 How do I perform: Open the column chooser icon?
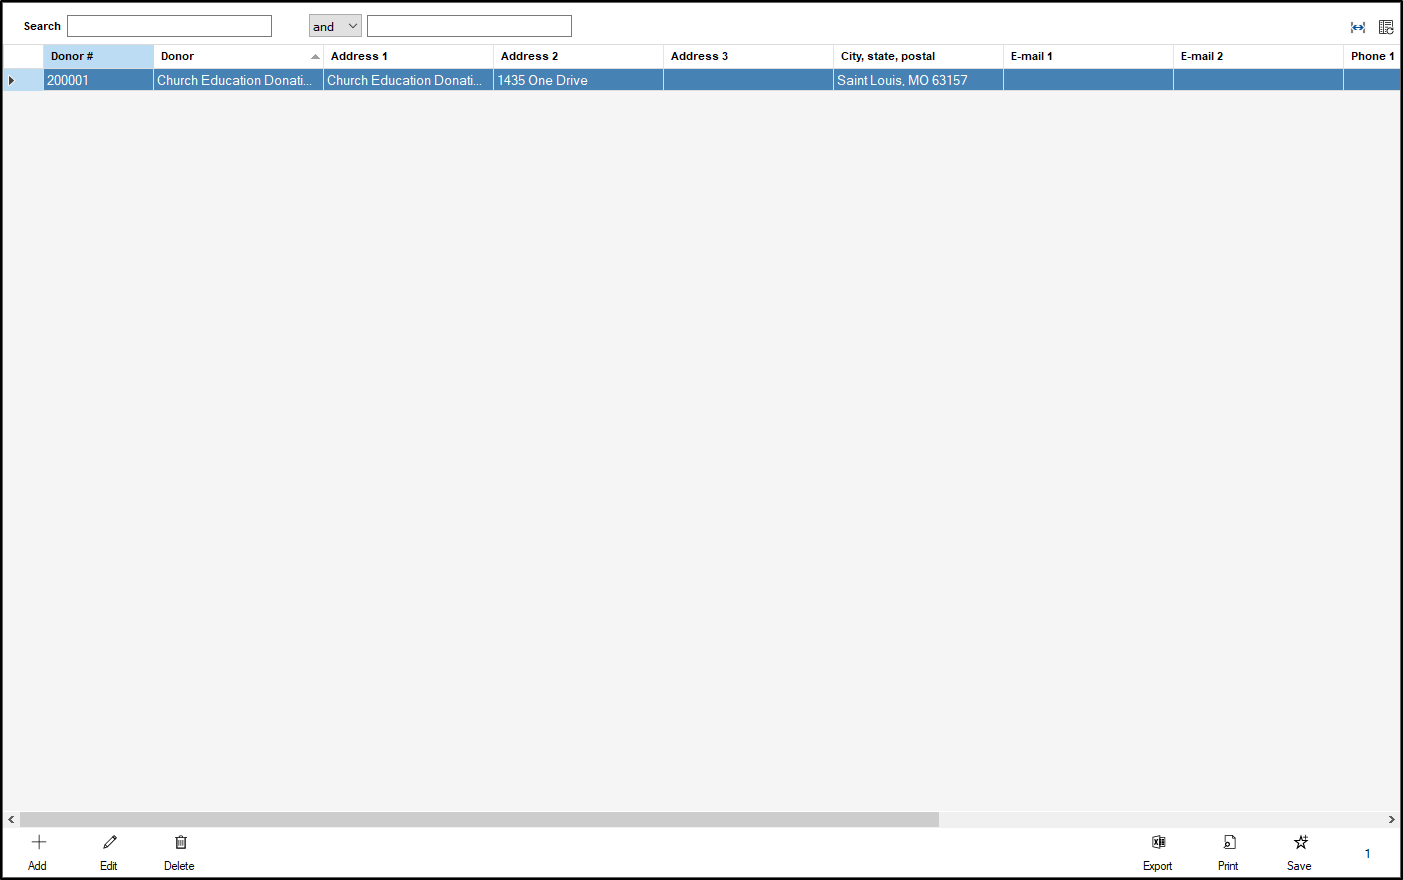coord(1386,27)
